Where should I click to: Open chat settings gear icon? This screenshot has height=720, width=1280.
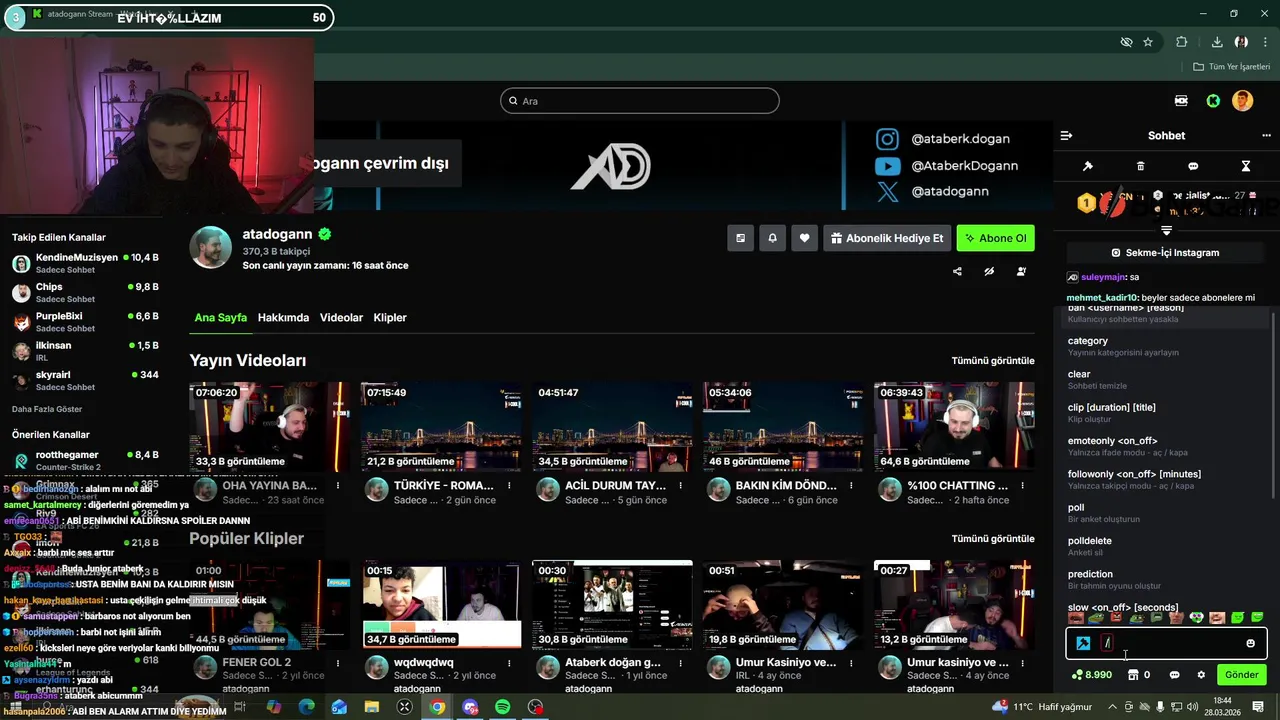pyautogui.click(x=1201, y=675)
